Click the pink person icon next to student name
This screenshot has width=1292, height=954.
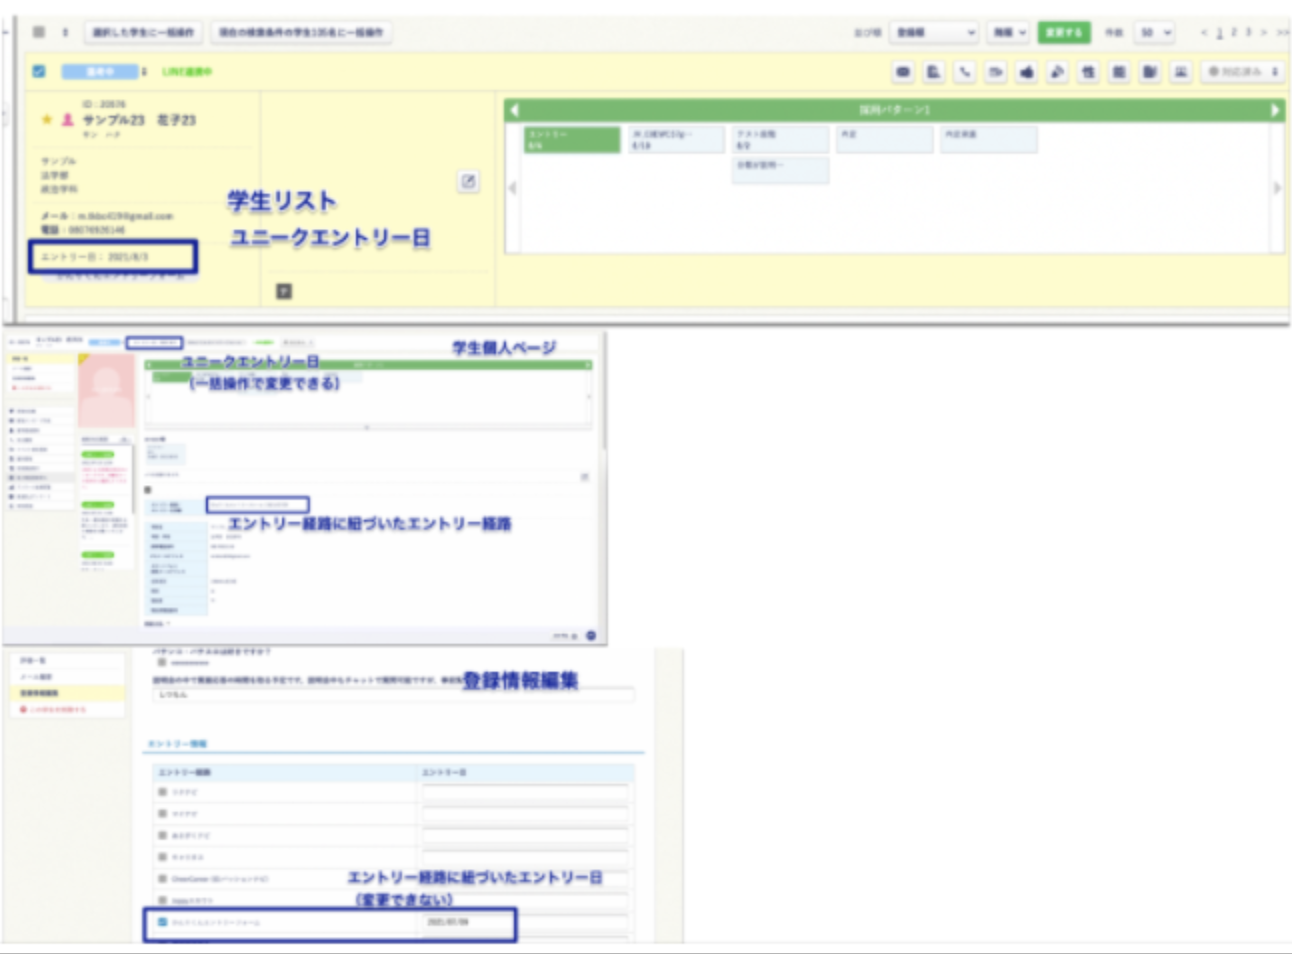coord(67,120)
